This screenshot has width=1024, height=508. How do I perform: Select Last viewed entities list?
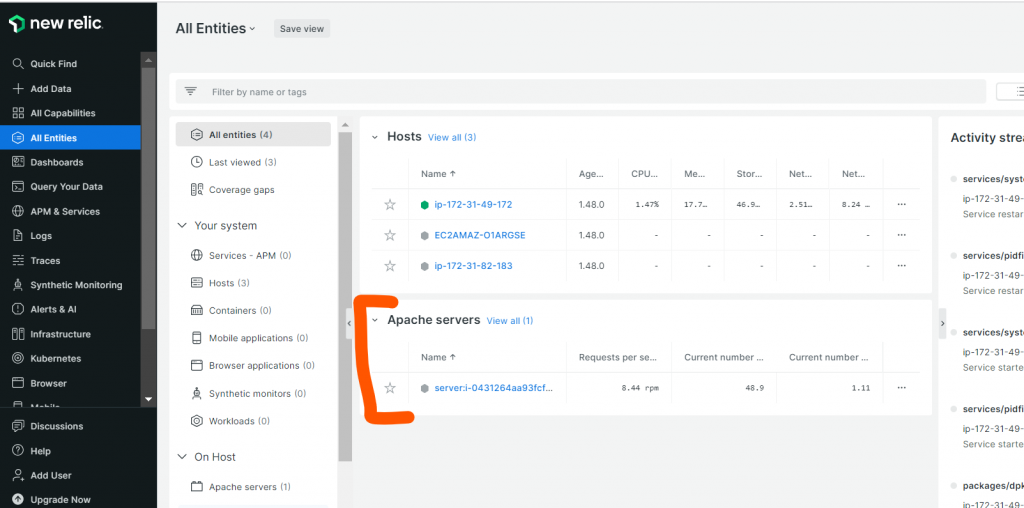point(234,162)
